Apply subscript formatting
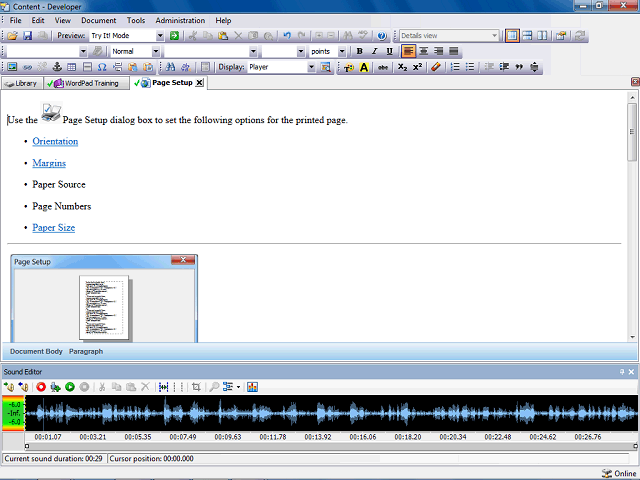 coord(402,67)
